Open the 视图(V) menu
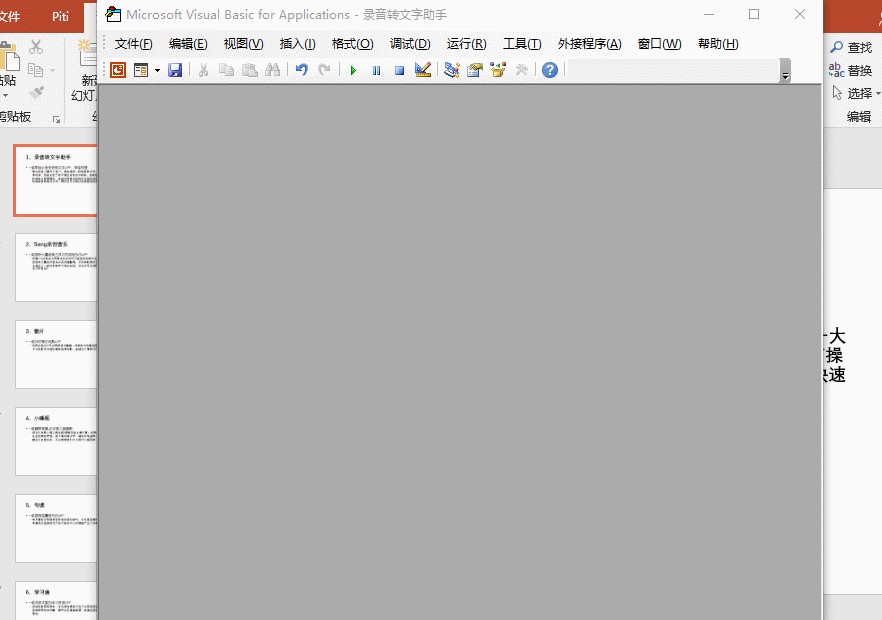Screen dimensions: 882x620 (x=244, y=44)
